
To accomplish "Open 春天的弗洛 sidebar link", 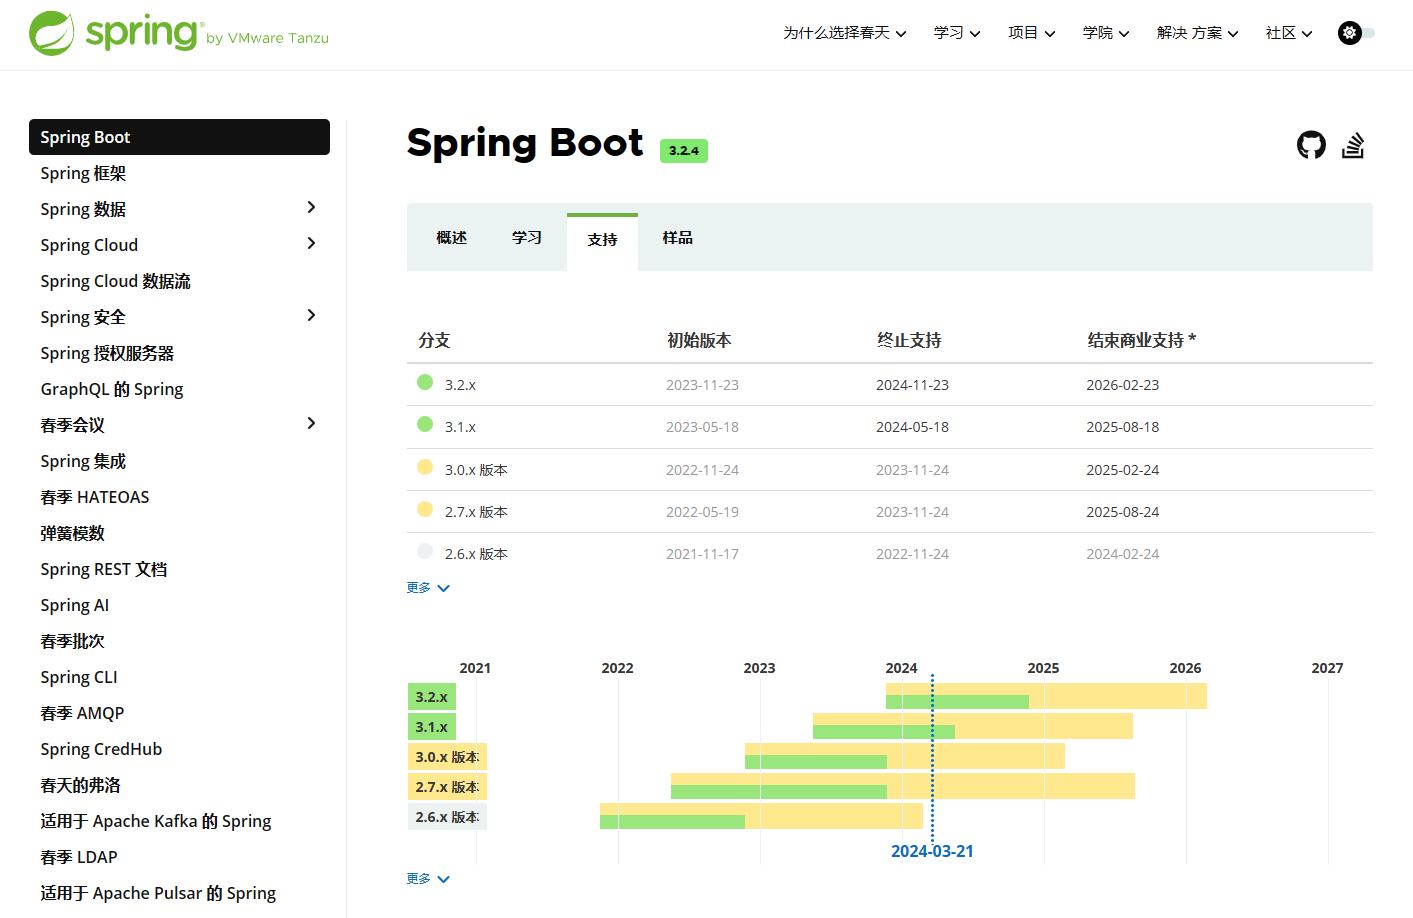I will pyautogui.click(x=80, y=785).
